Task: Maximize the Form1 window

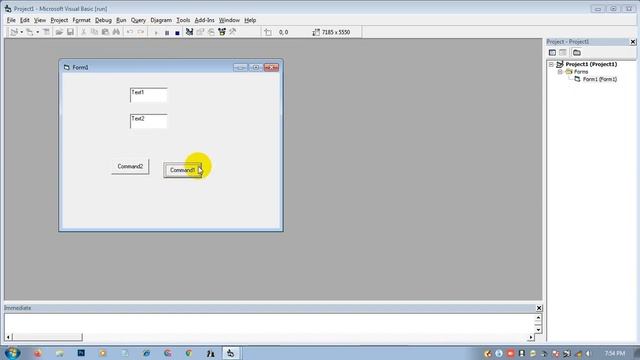Action: coord(256,67)
